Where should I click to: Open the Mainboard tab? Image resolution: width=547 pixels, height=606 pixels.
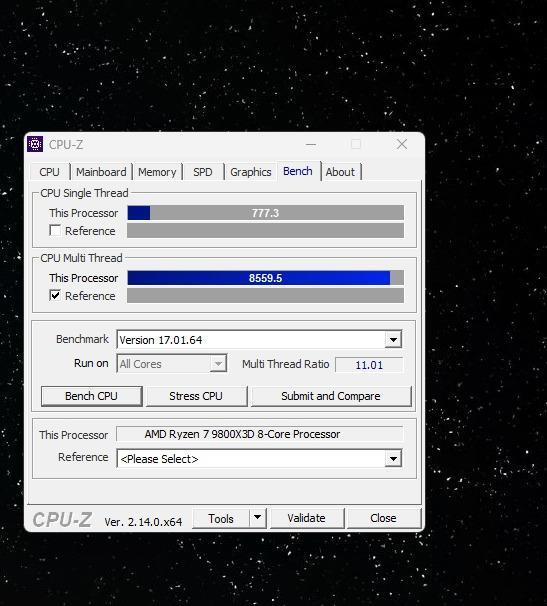point(101,172)
